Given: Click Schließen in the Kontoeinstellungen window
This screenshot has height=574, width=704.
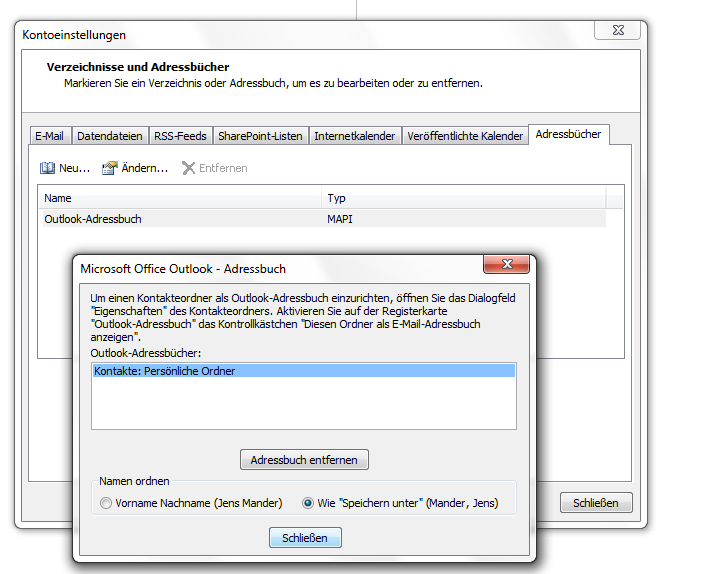Looking at the screenshot, I should point(596,503).
